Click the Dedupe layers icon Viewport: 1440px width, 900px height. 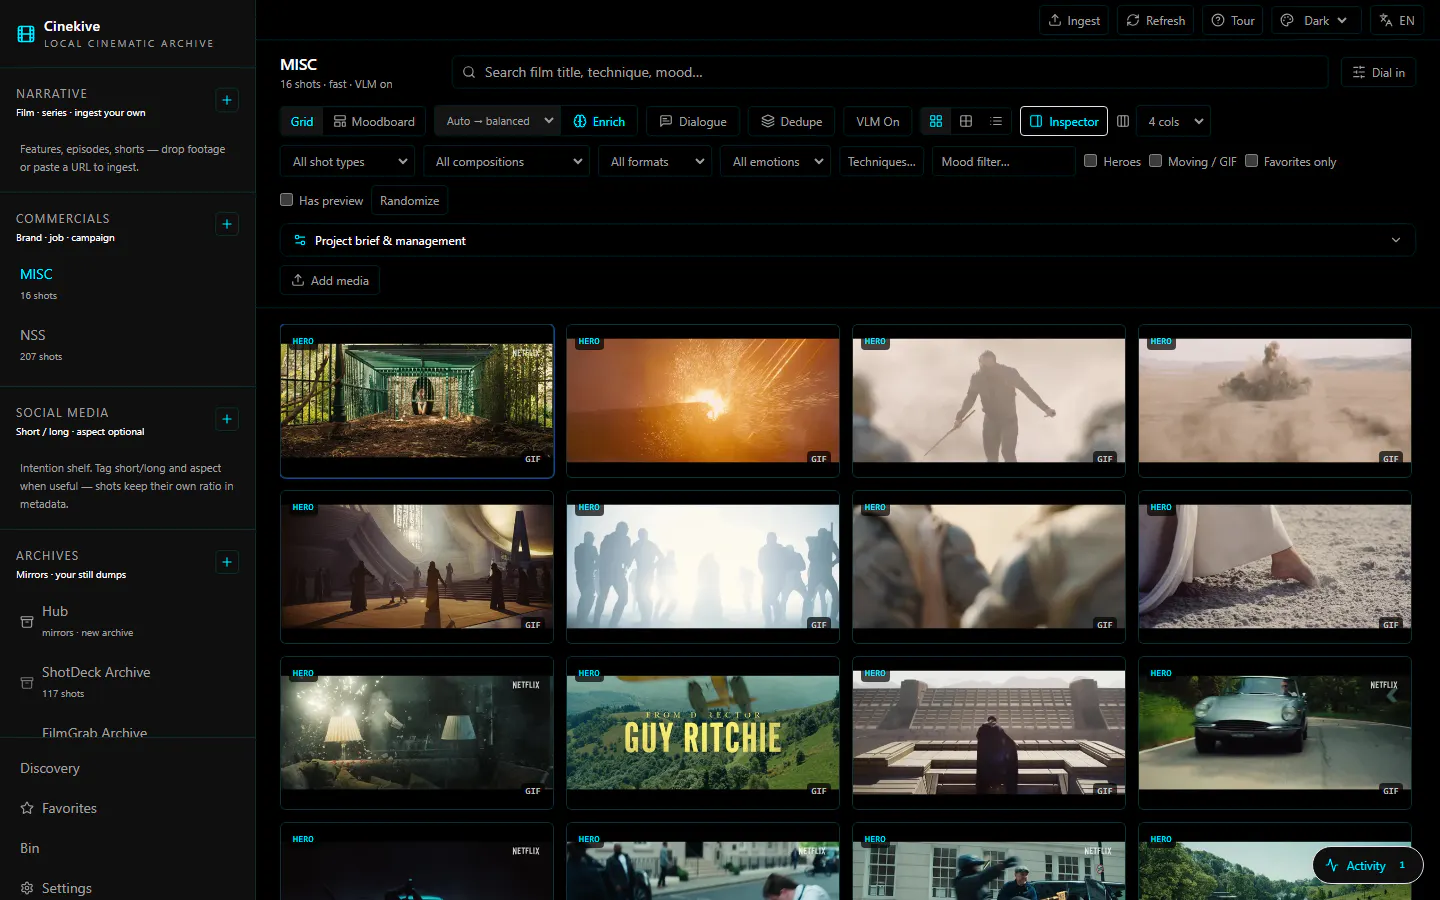point(768,121)
